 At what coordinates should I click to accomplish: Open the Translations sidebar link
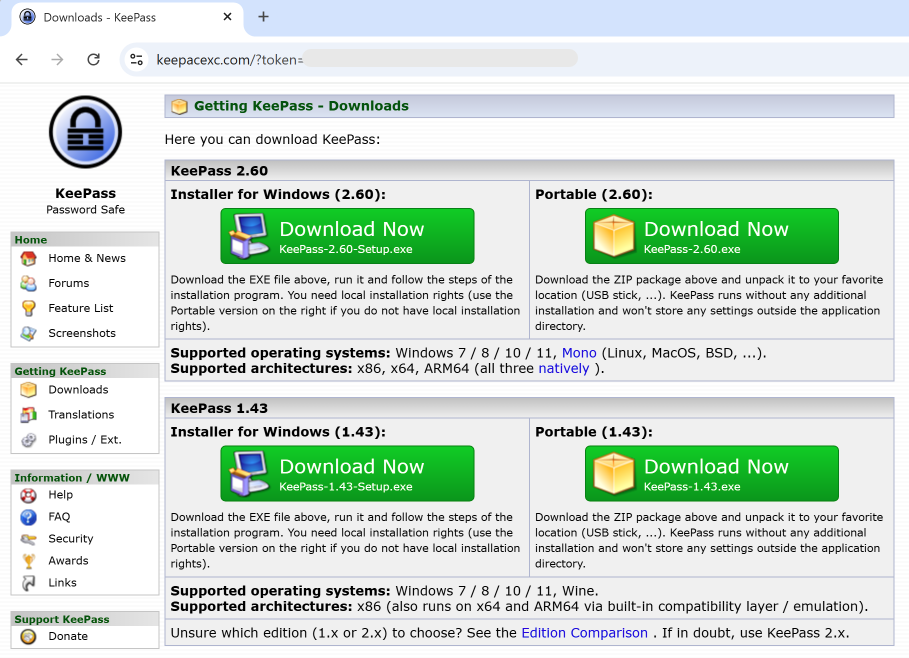click(x=81, y=415)
